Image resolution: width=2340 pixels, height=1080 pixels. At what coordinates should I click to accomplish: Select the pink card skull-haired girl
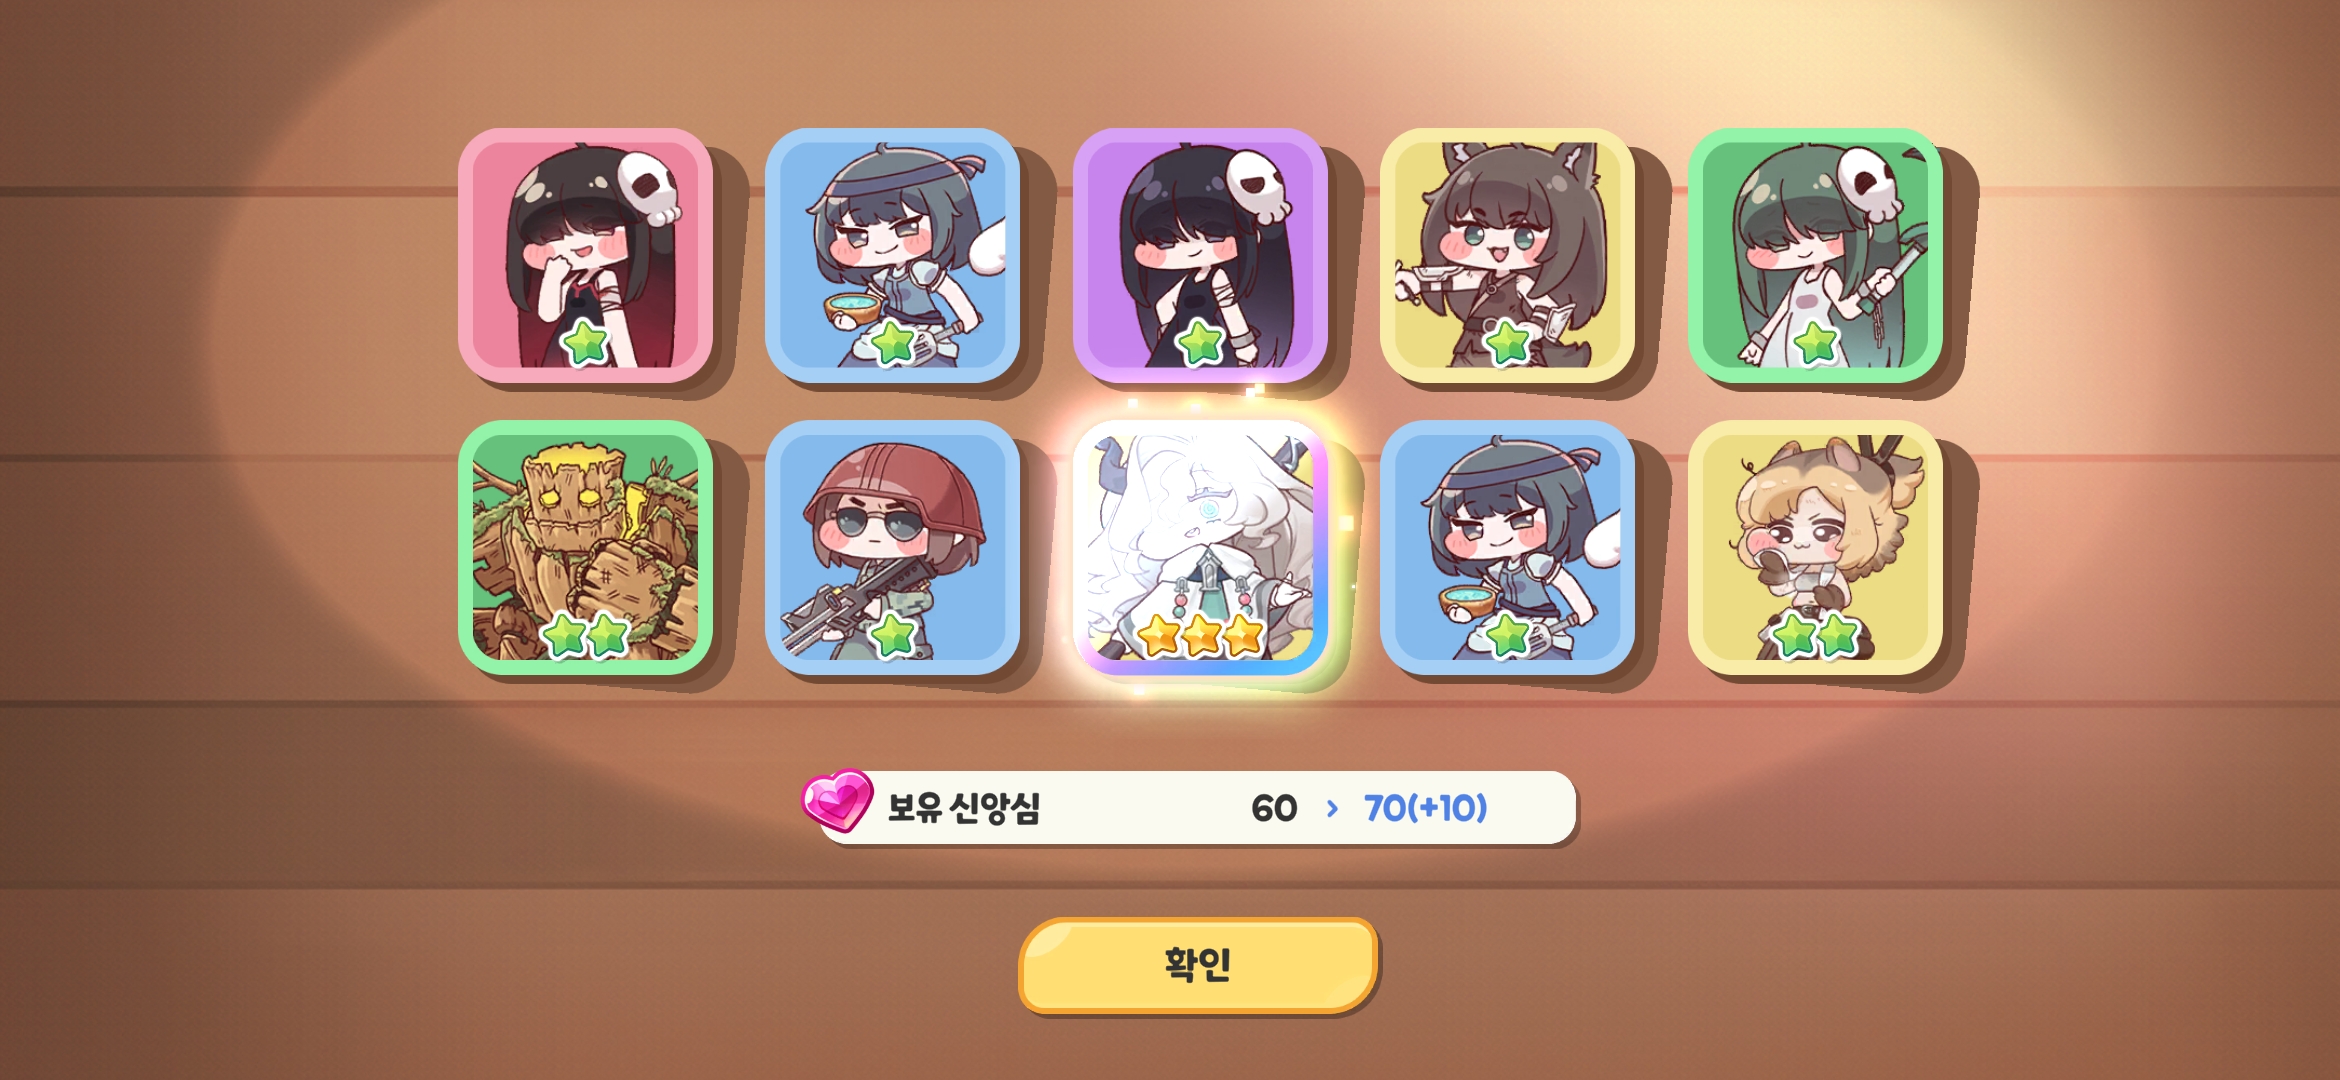click(585, 255)
